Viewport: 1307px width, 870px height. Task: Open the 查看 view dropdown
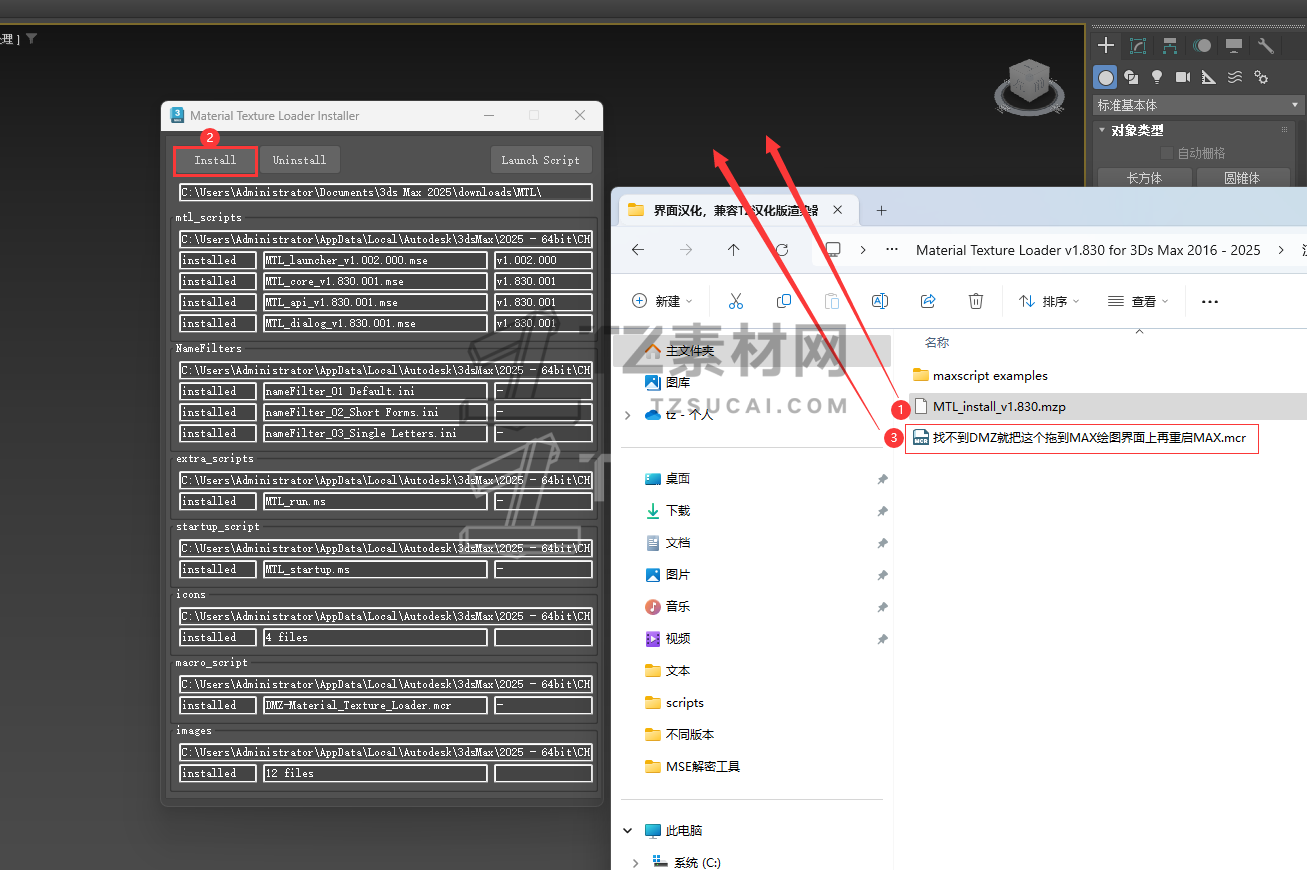pyautogui.click(x=1138, y=301)
